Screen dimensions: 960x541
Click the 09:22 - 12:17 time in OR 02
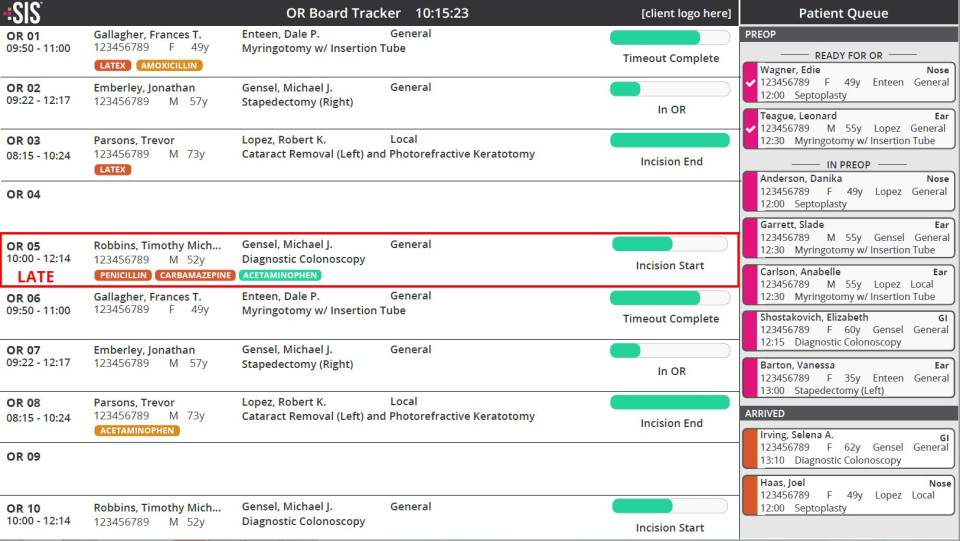point(38,100)
